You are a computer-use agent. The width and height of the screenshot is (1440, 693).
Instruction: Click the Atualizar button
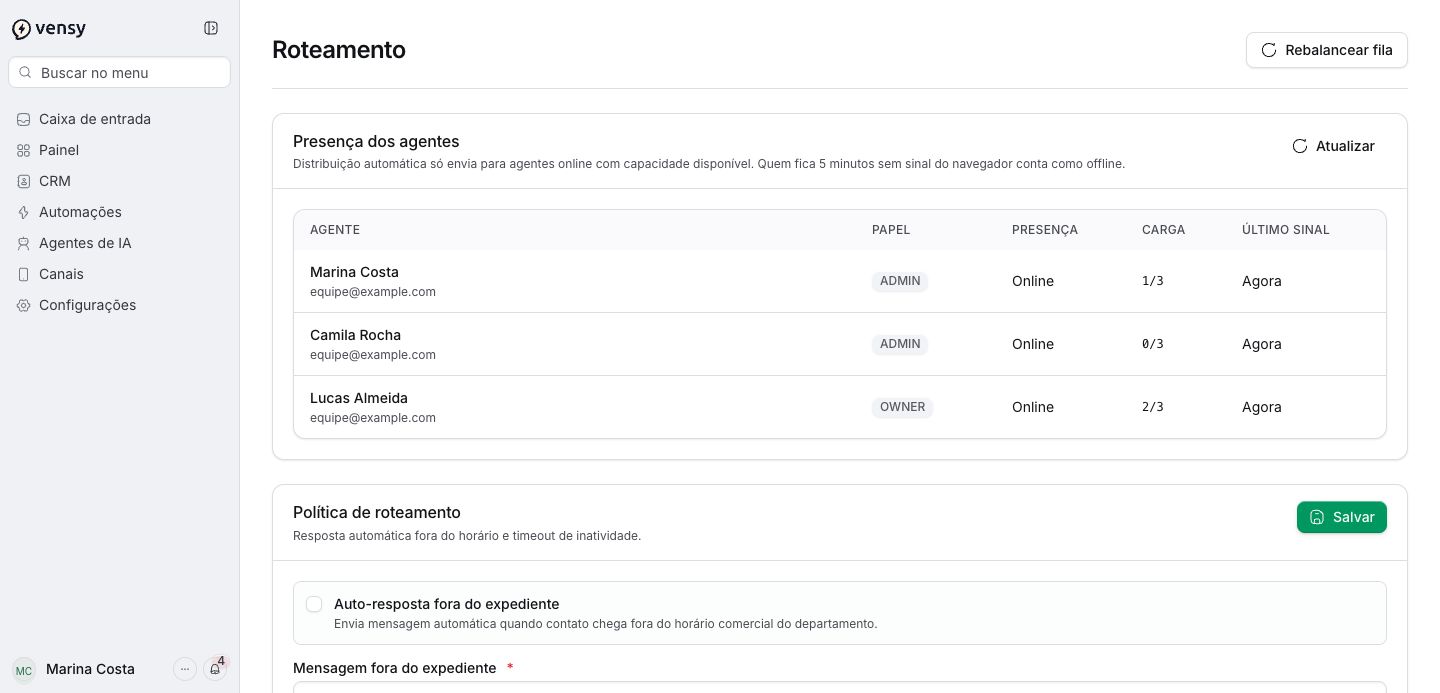click(1333, 146)
